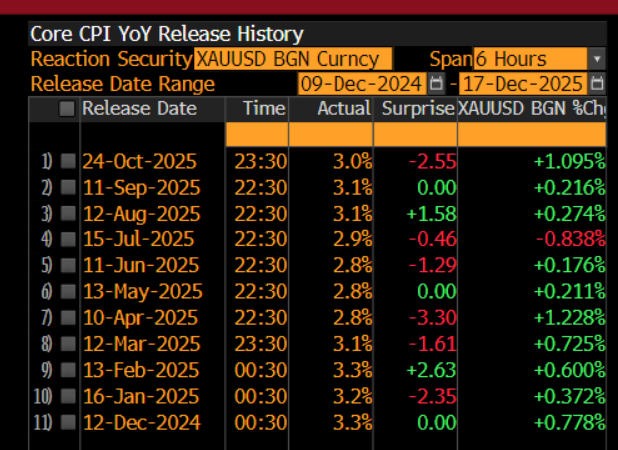Tick the checkbox for the 12-Dec-2024 release
The image size is (618, 450).
[x=67, y=421]
